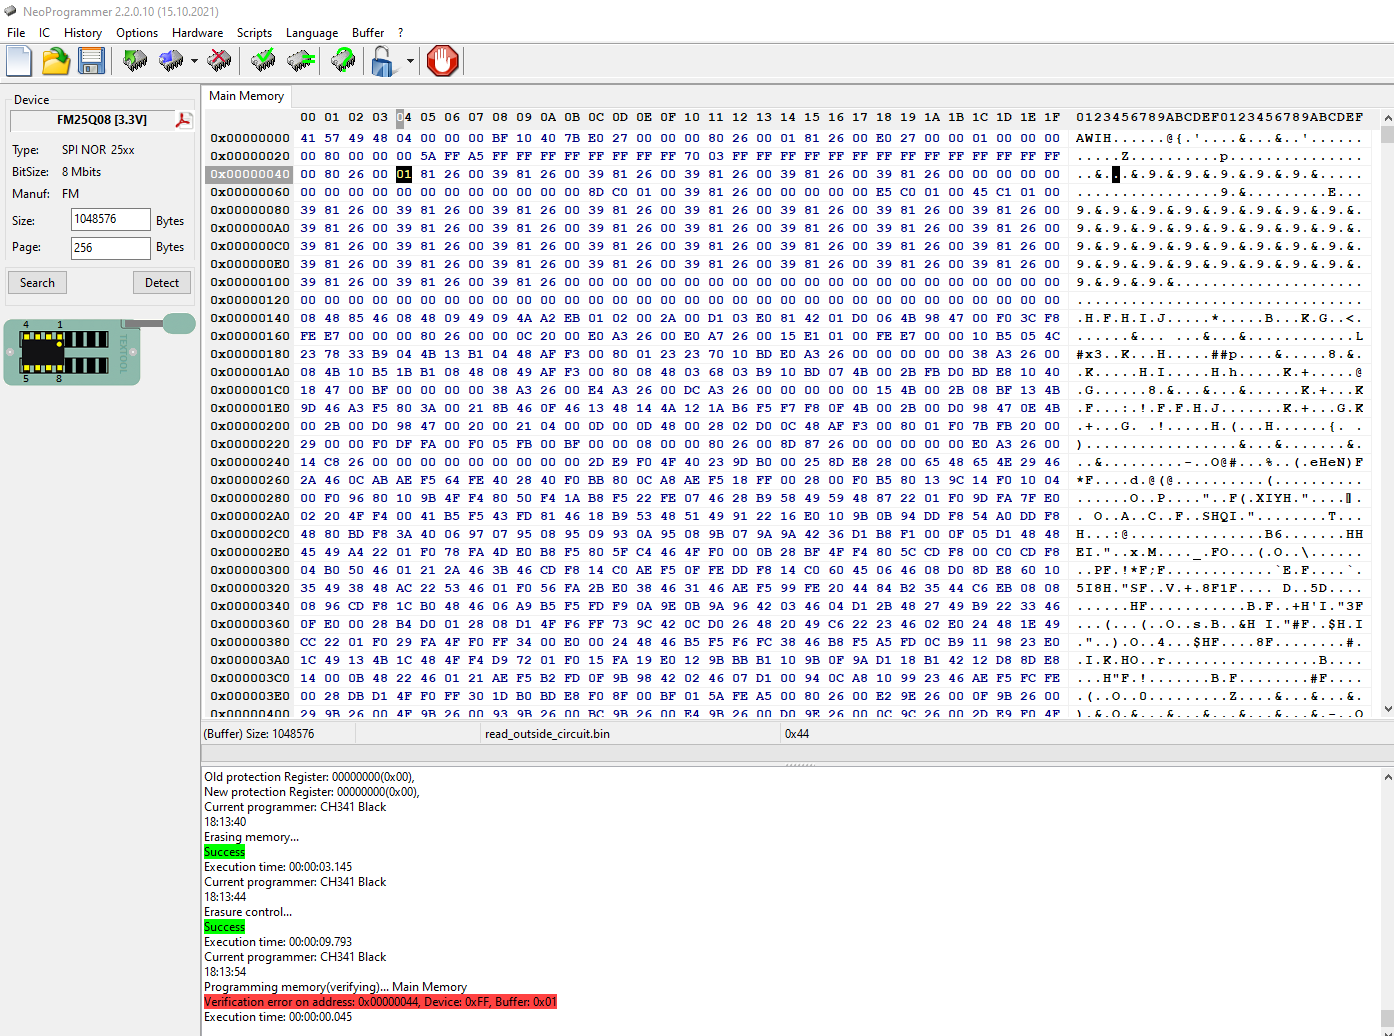Screen dimensions: 1394x1036
Task: Expand the padlock protection dropdown arrow
Action: tap(410, 61)
